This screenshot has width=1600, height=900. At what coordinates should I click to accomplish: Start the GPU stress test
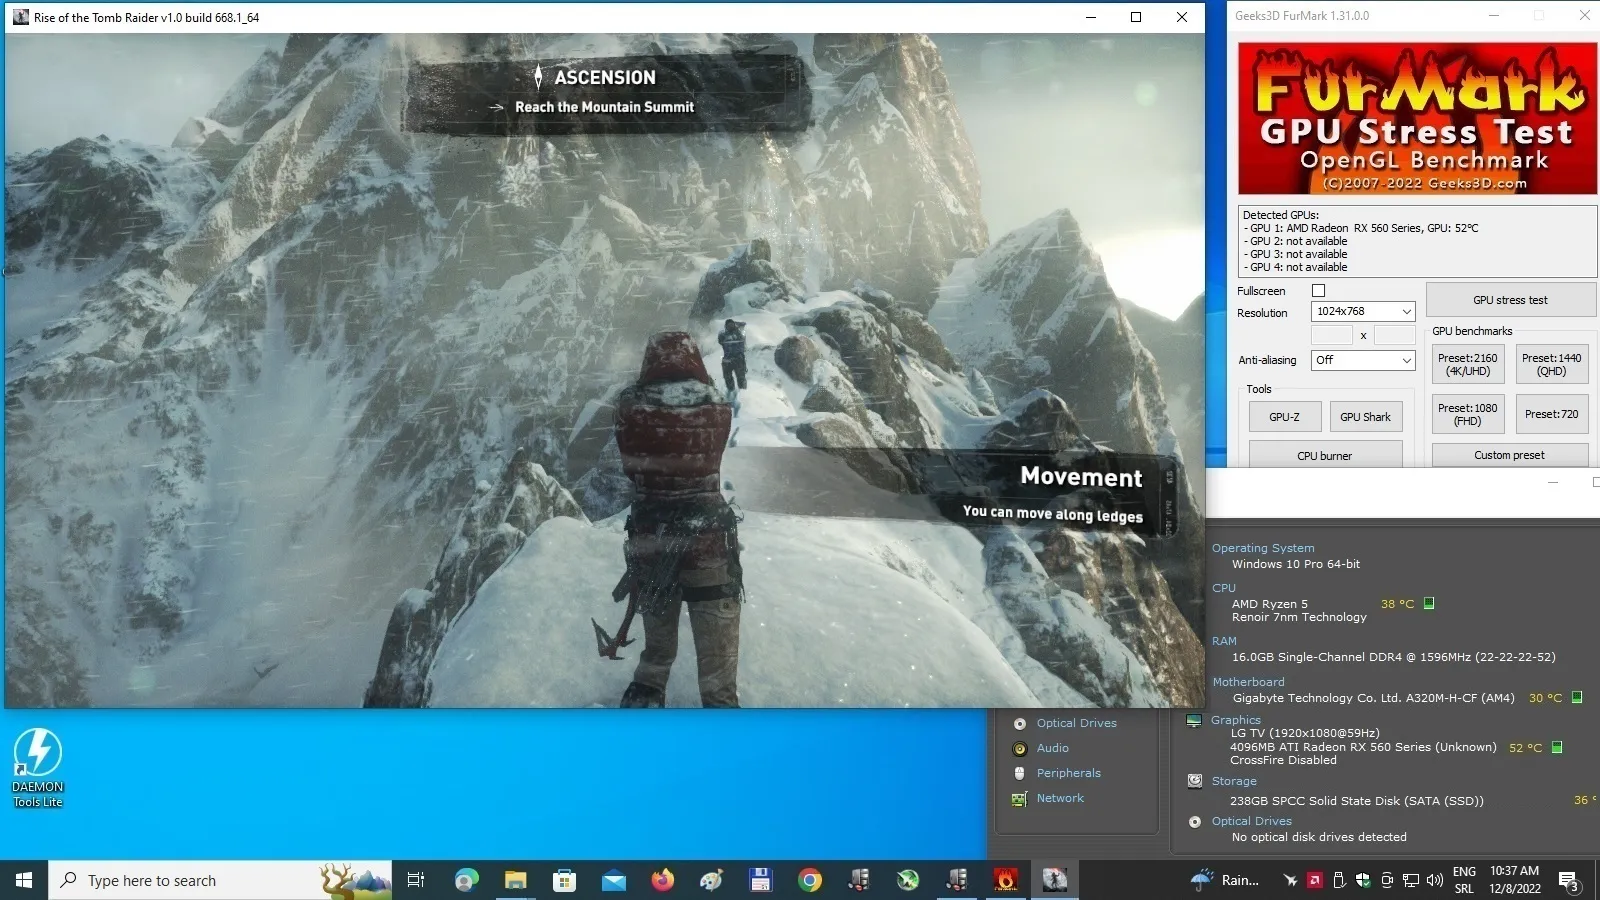(1510, 300)
